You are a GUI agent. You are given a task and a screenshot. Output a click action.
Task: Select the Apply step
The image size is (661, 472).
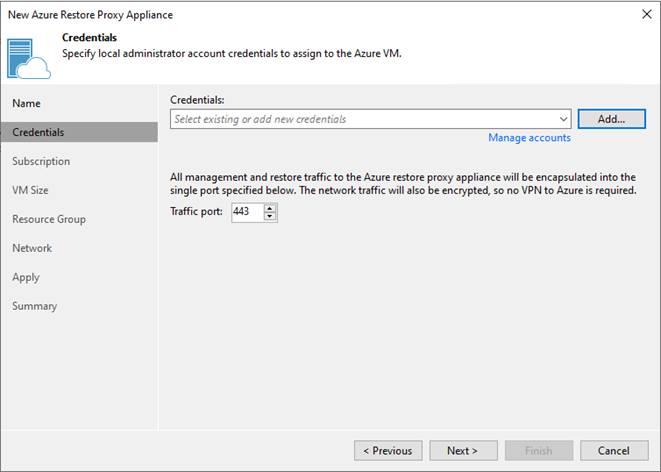pos(26,277)
